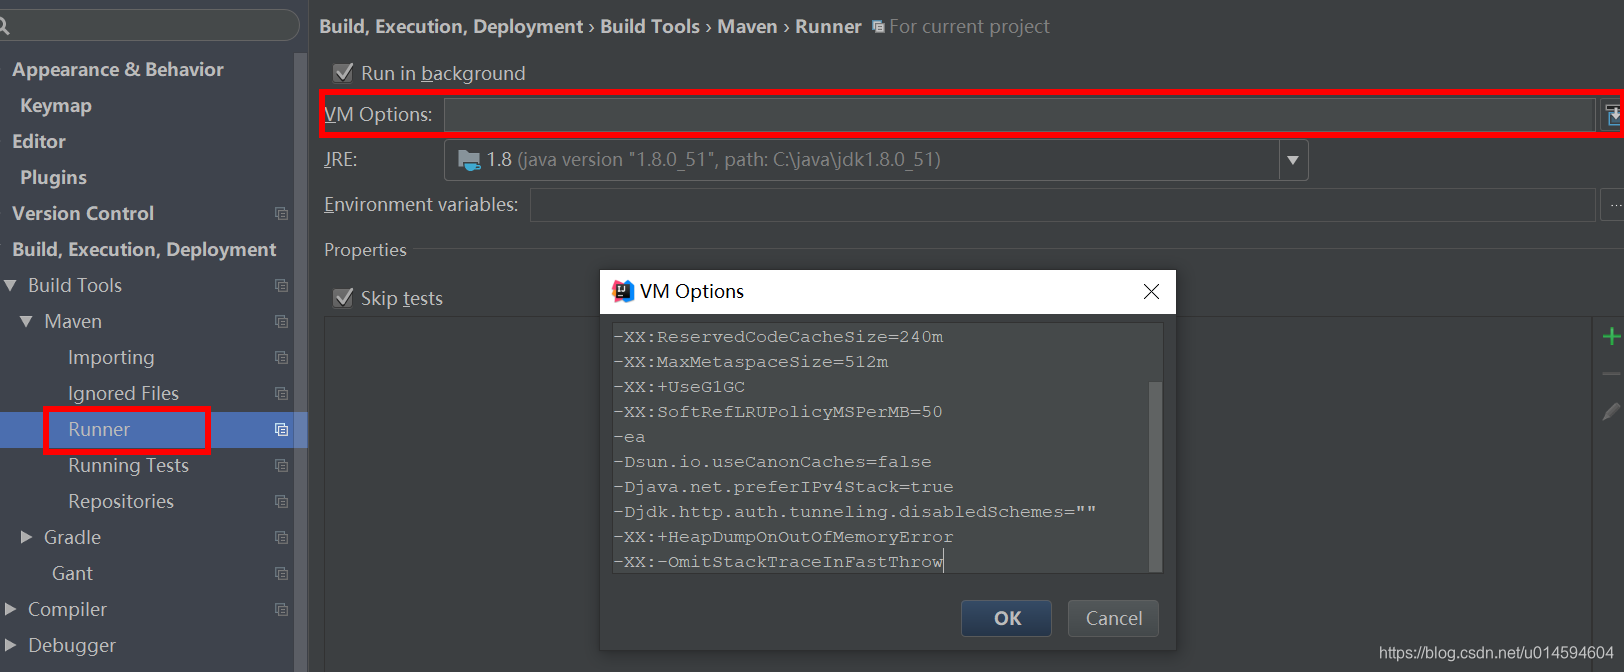This screenshot has width=1624, height=672.
Task: Collapse the Maven tree node
Action: point(27,322)
